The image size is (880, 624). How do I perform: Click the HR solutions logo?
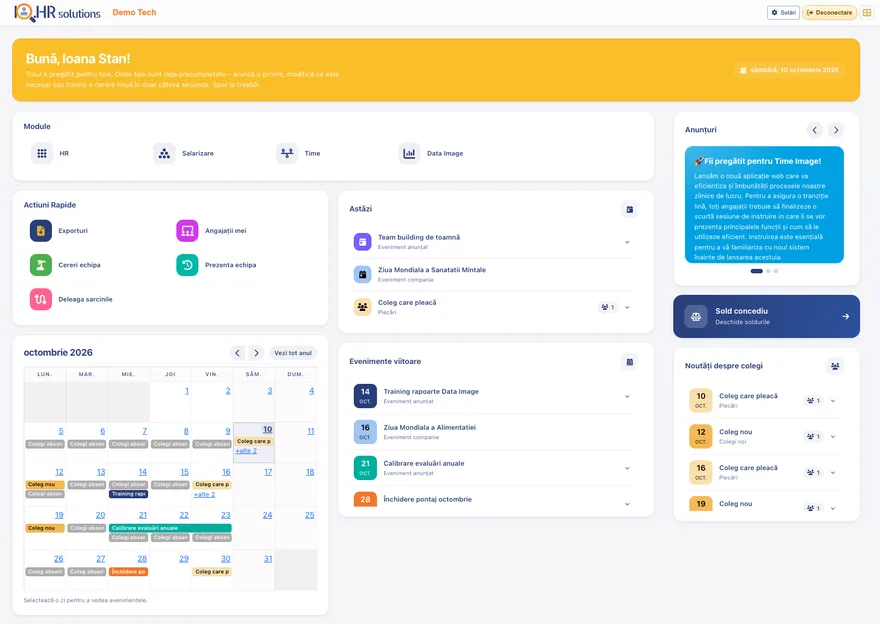(x=57, y=12)
